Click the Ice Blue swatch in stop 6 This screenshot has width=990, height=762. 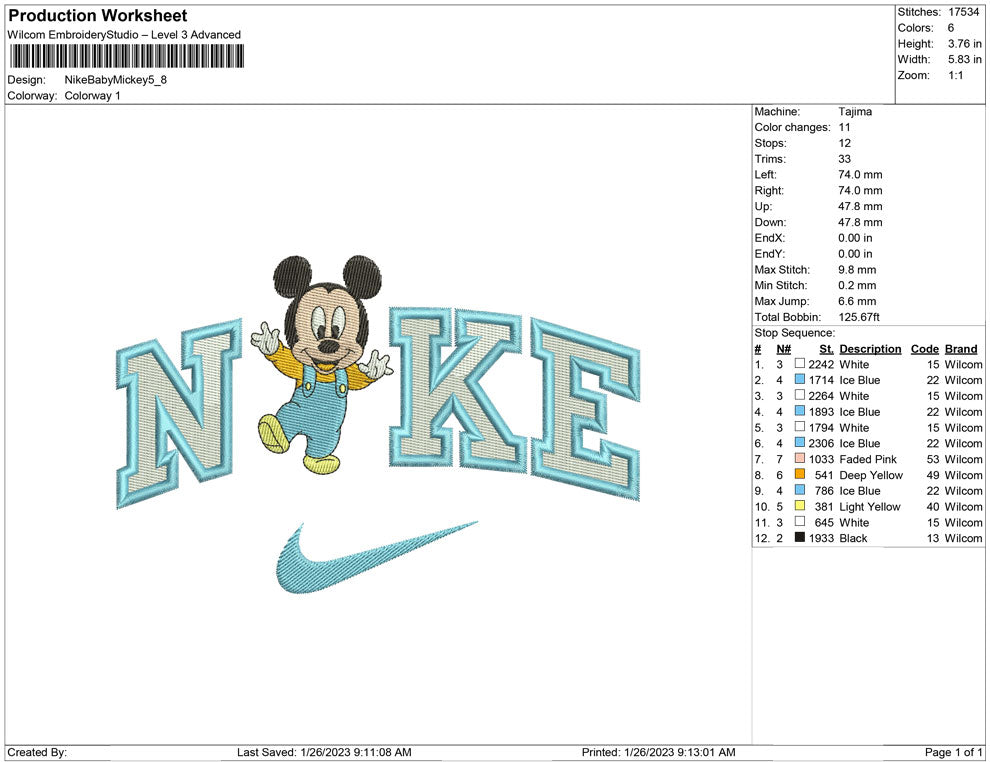(x=800, y=443)
